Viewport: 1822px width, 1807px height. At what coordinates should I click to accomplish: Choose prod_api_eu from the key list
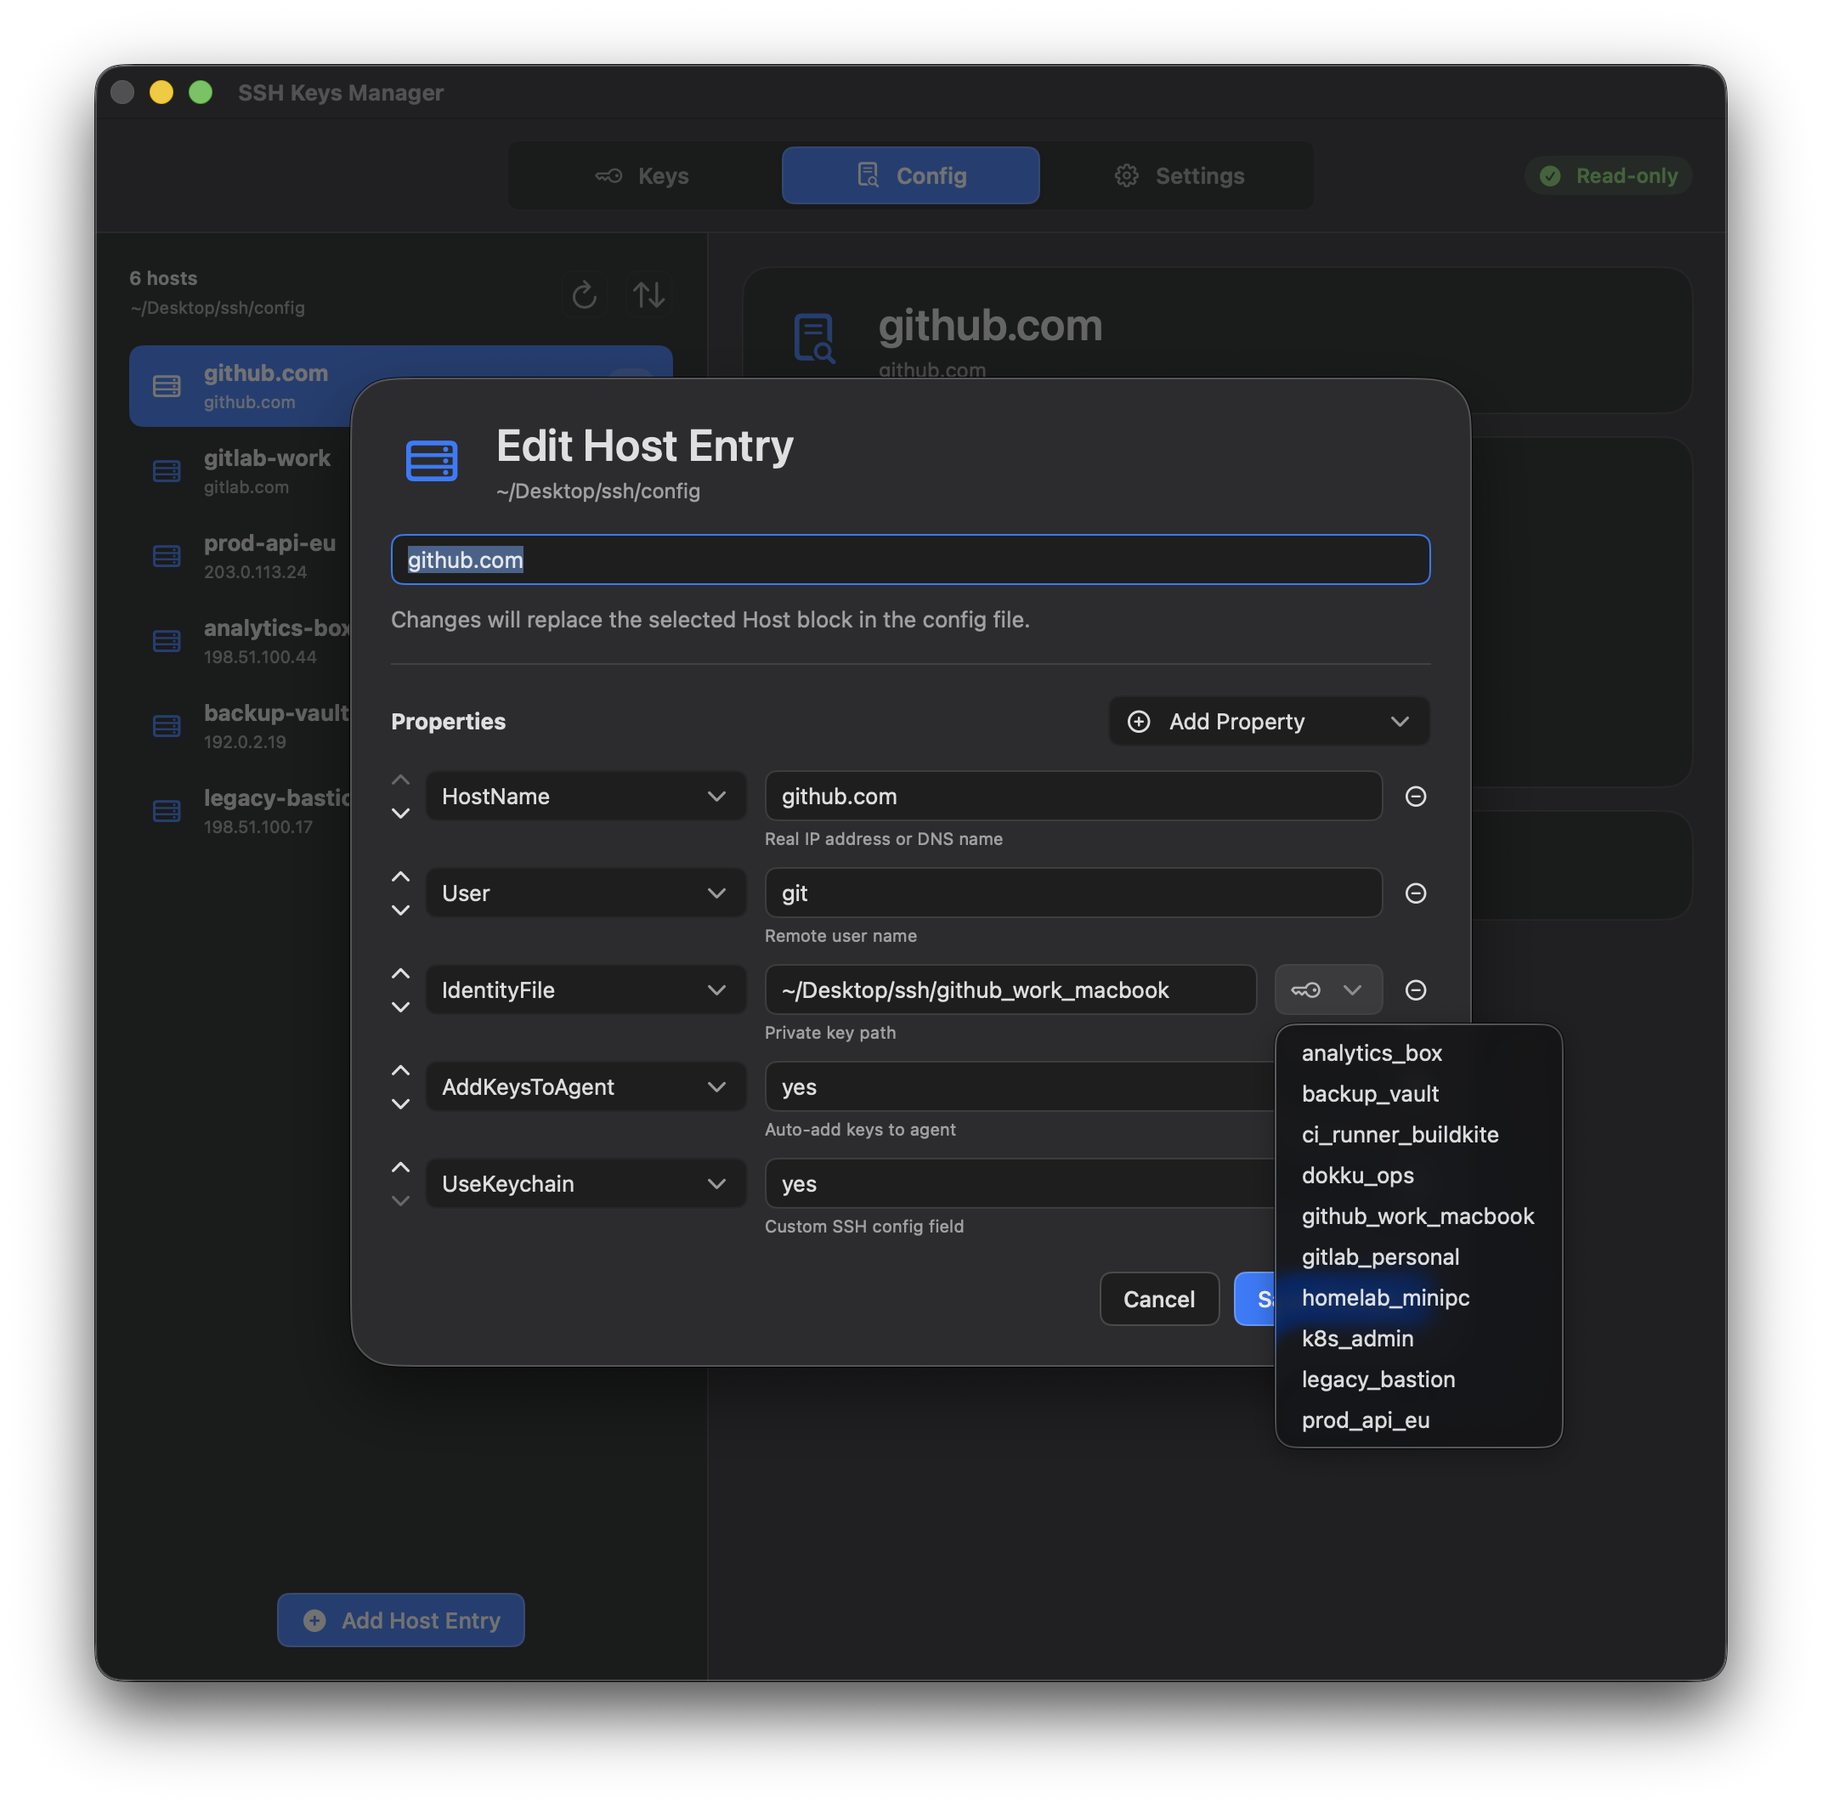(x=1418, y=1421)
